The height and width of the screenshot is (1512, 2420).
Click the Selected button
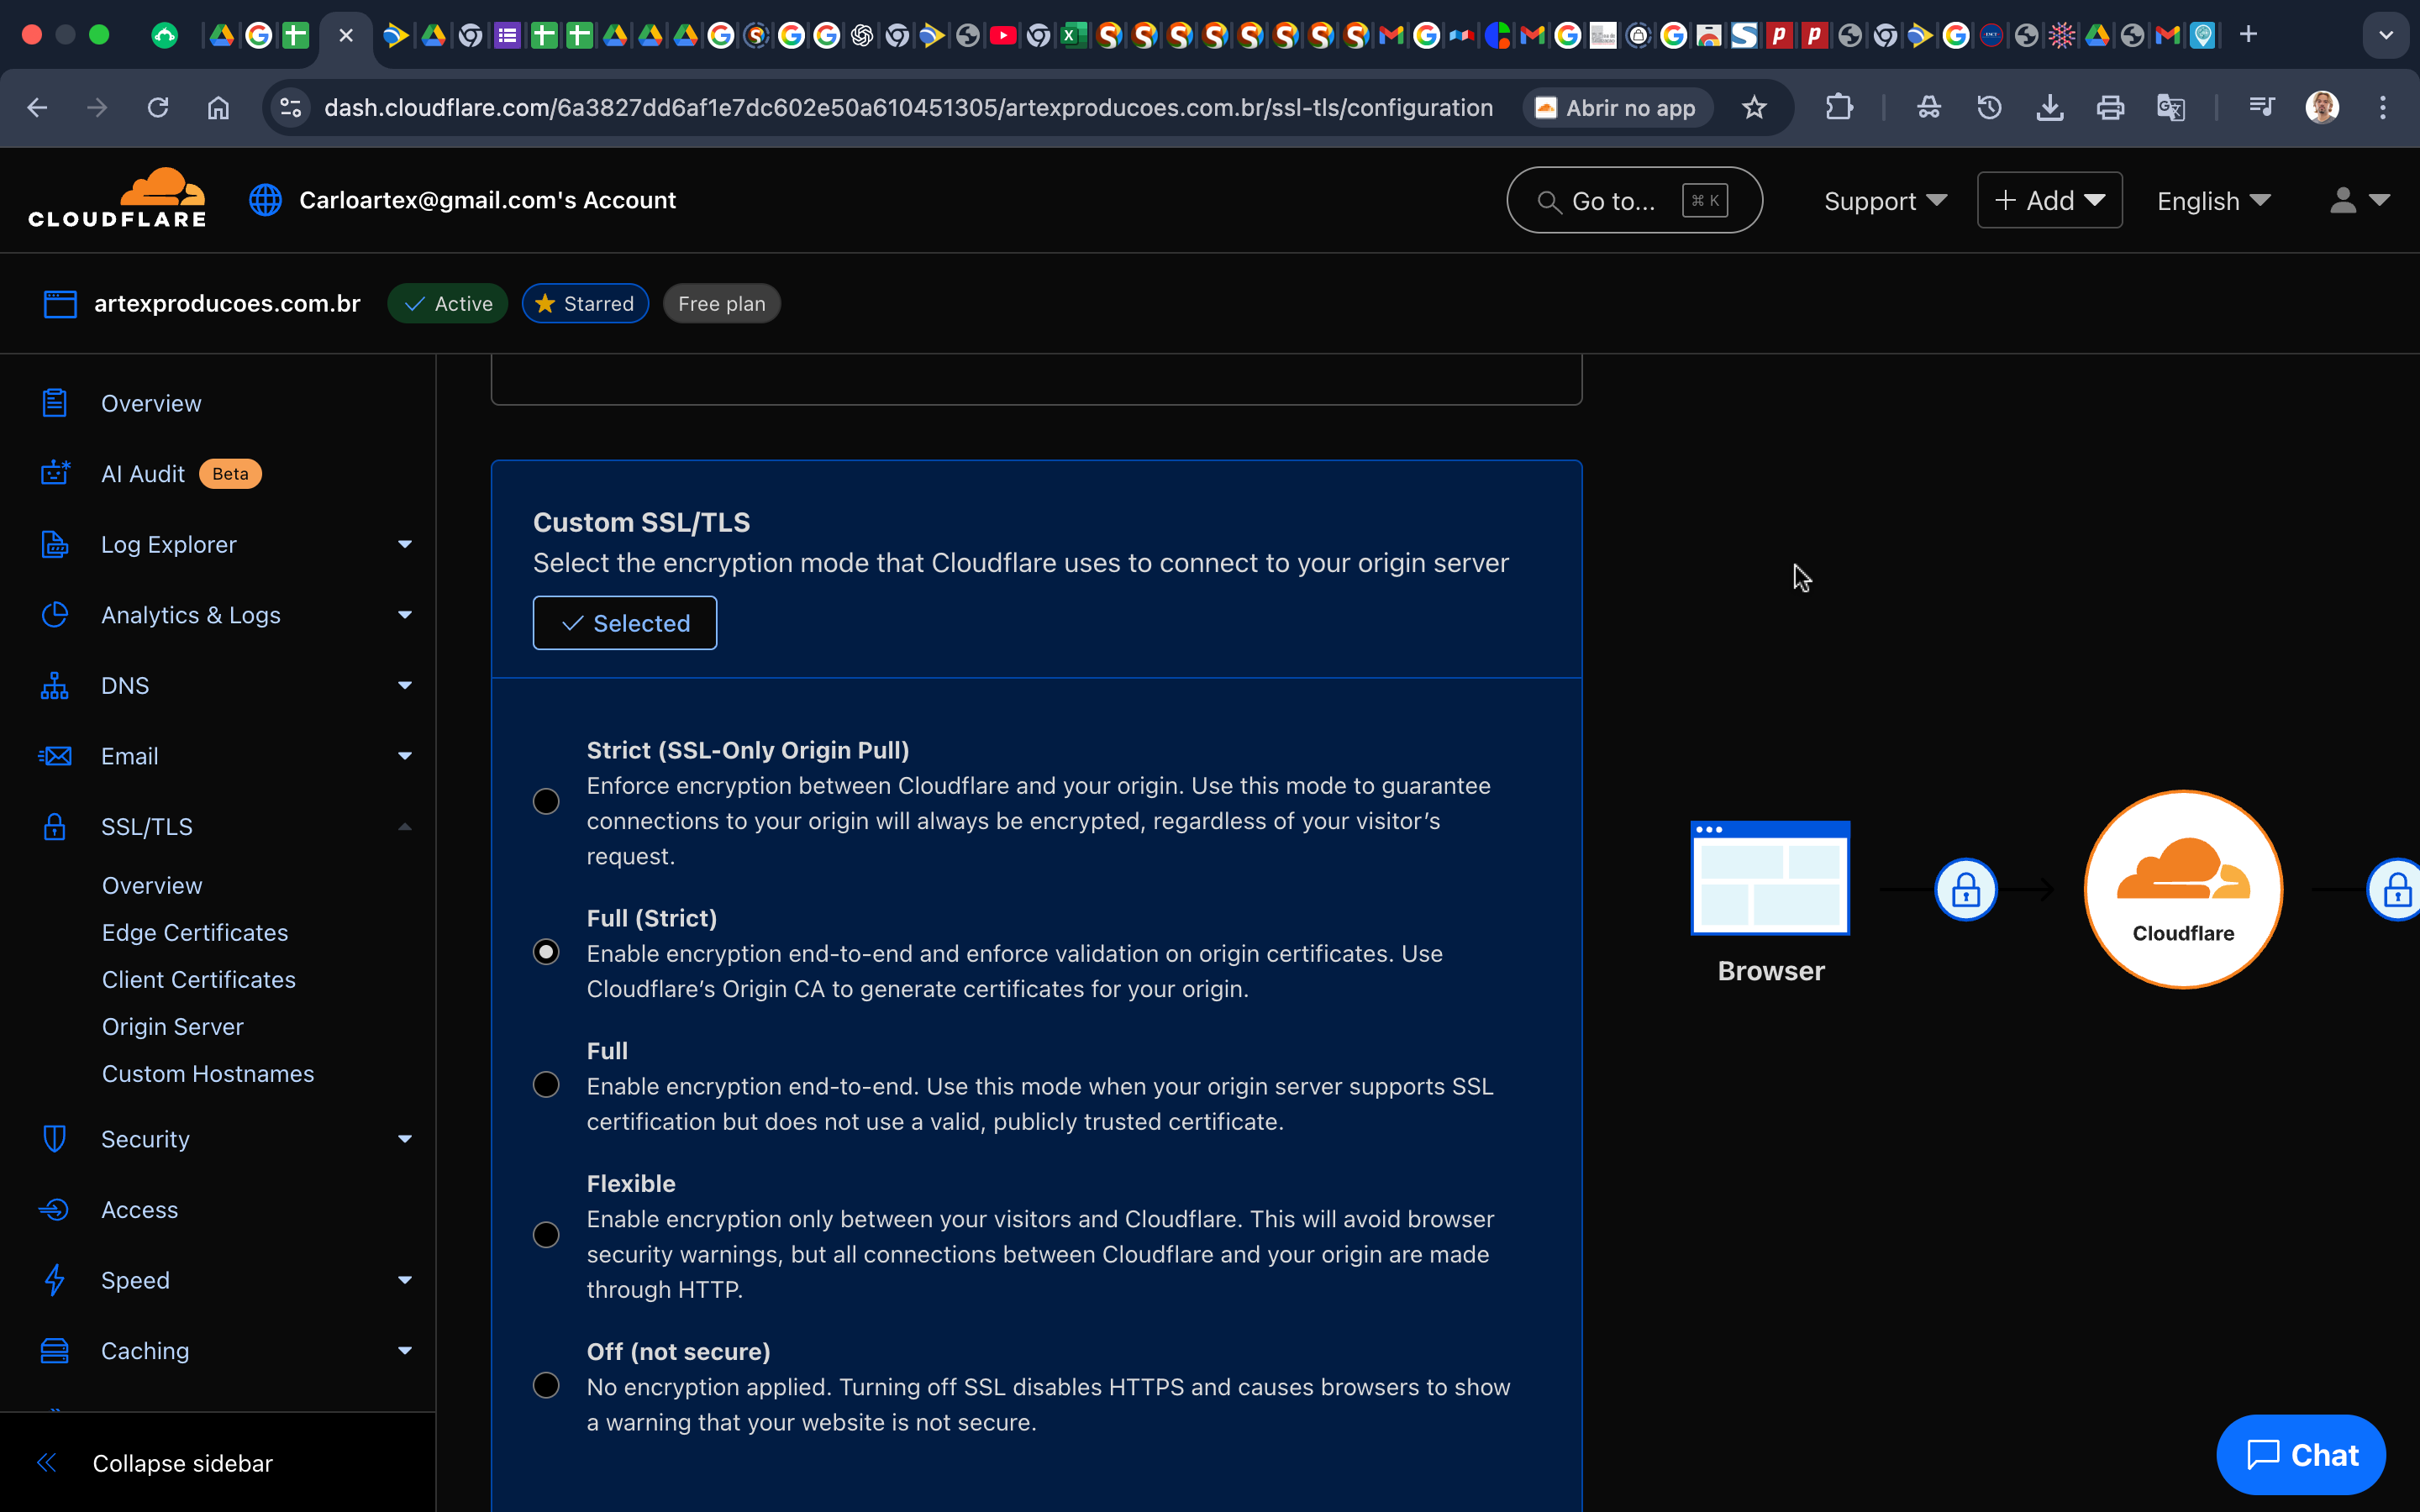(624, 623)
